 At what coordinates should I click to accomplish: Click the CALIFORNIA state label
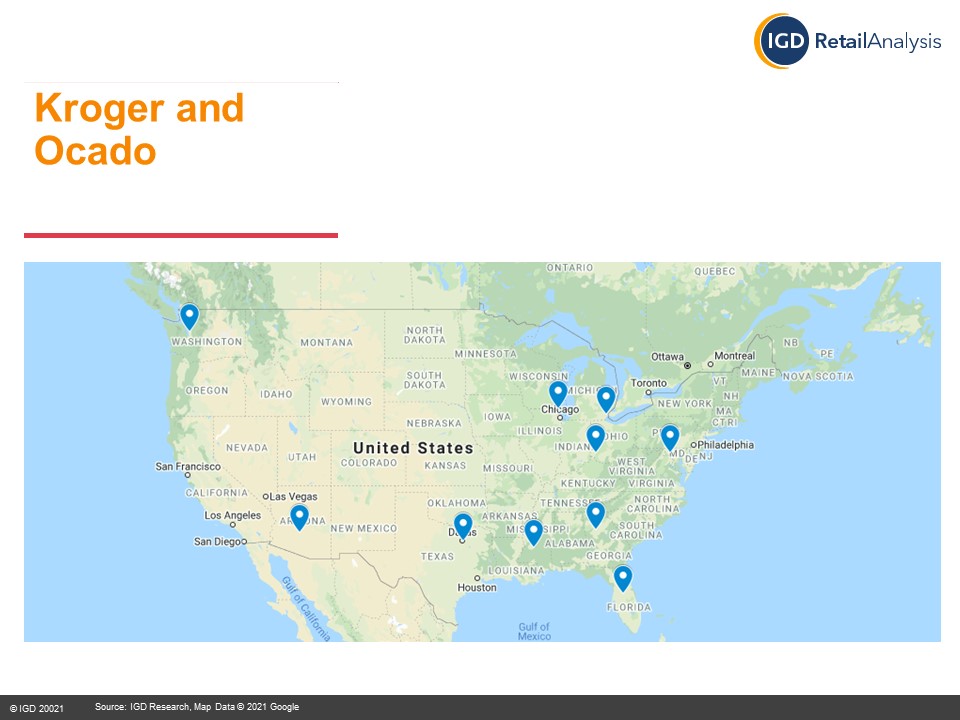(217, 493)
